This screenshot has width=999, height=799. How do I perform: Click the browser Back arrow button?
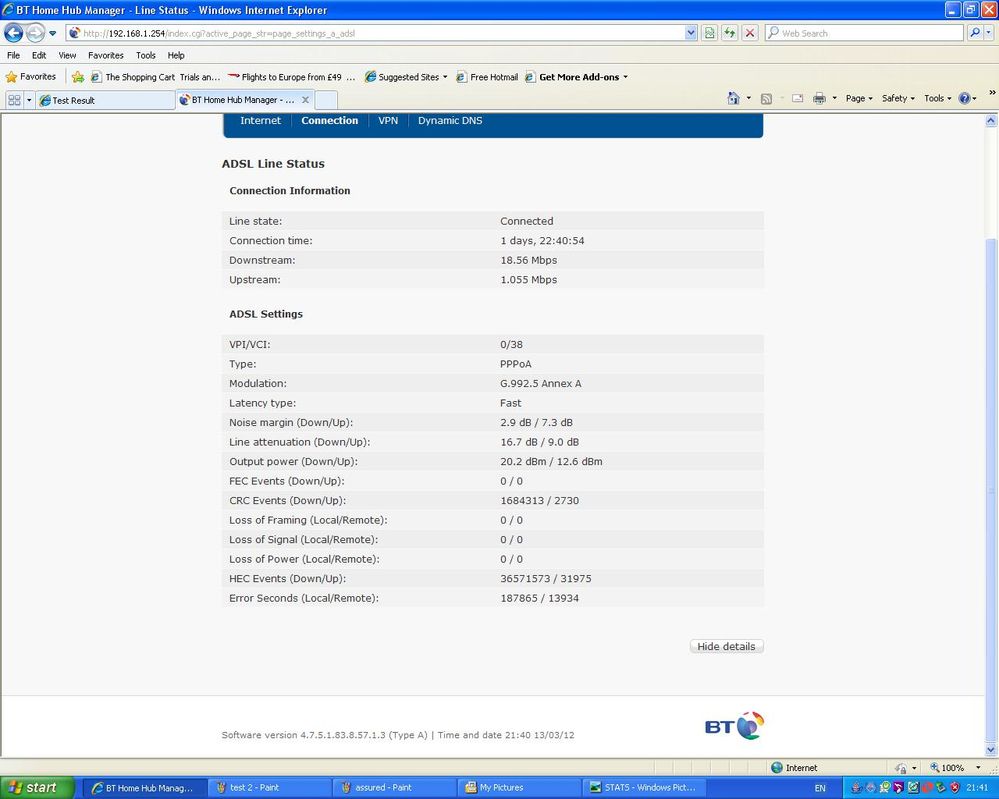[13, 32]
